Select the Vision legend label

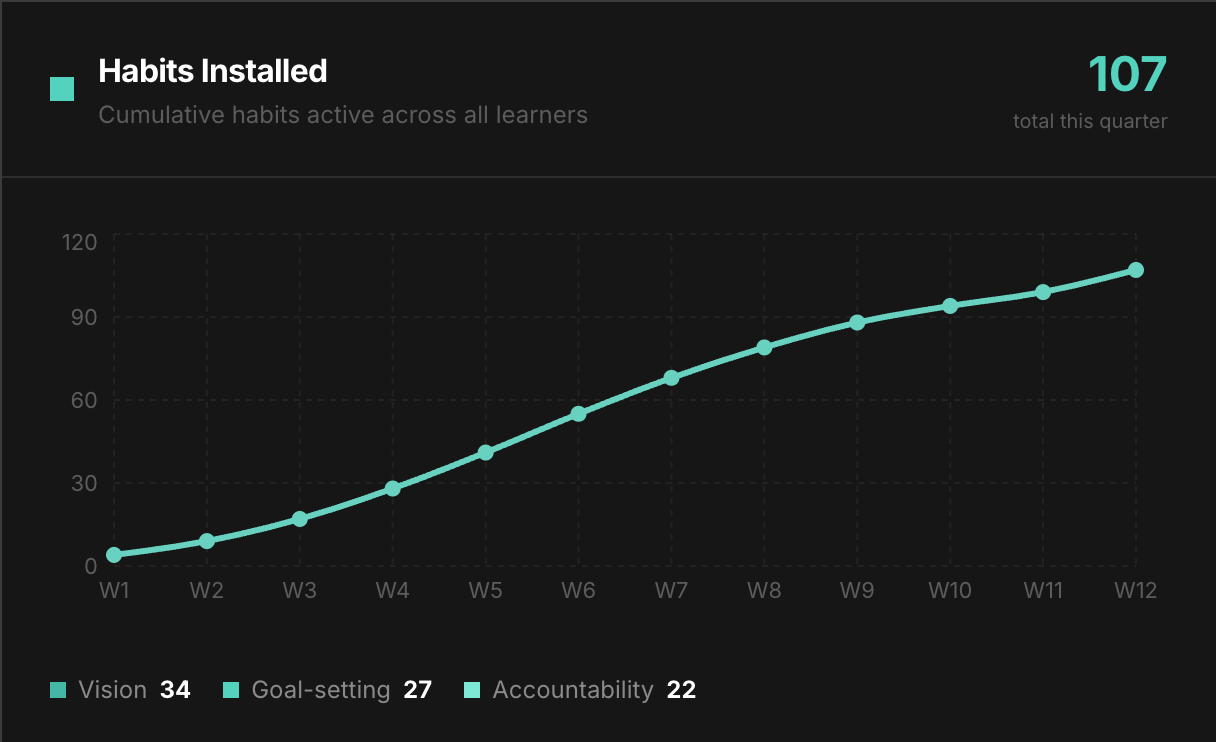tap(112, 690)
